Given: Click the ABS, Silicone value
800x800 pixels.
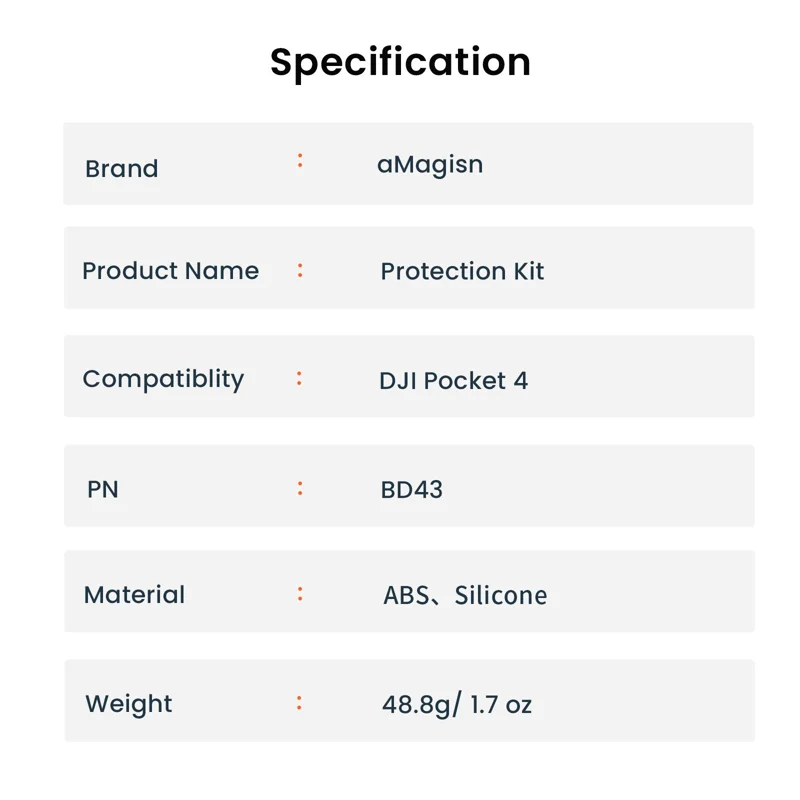Looking at the screenshot, I should pos(465,595).
